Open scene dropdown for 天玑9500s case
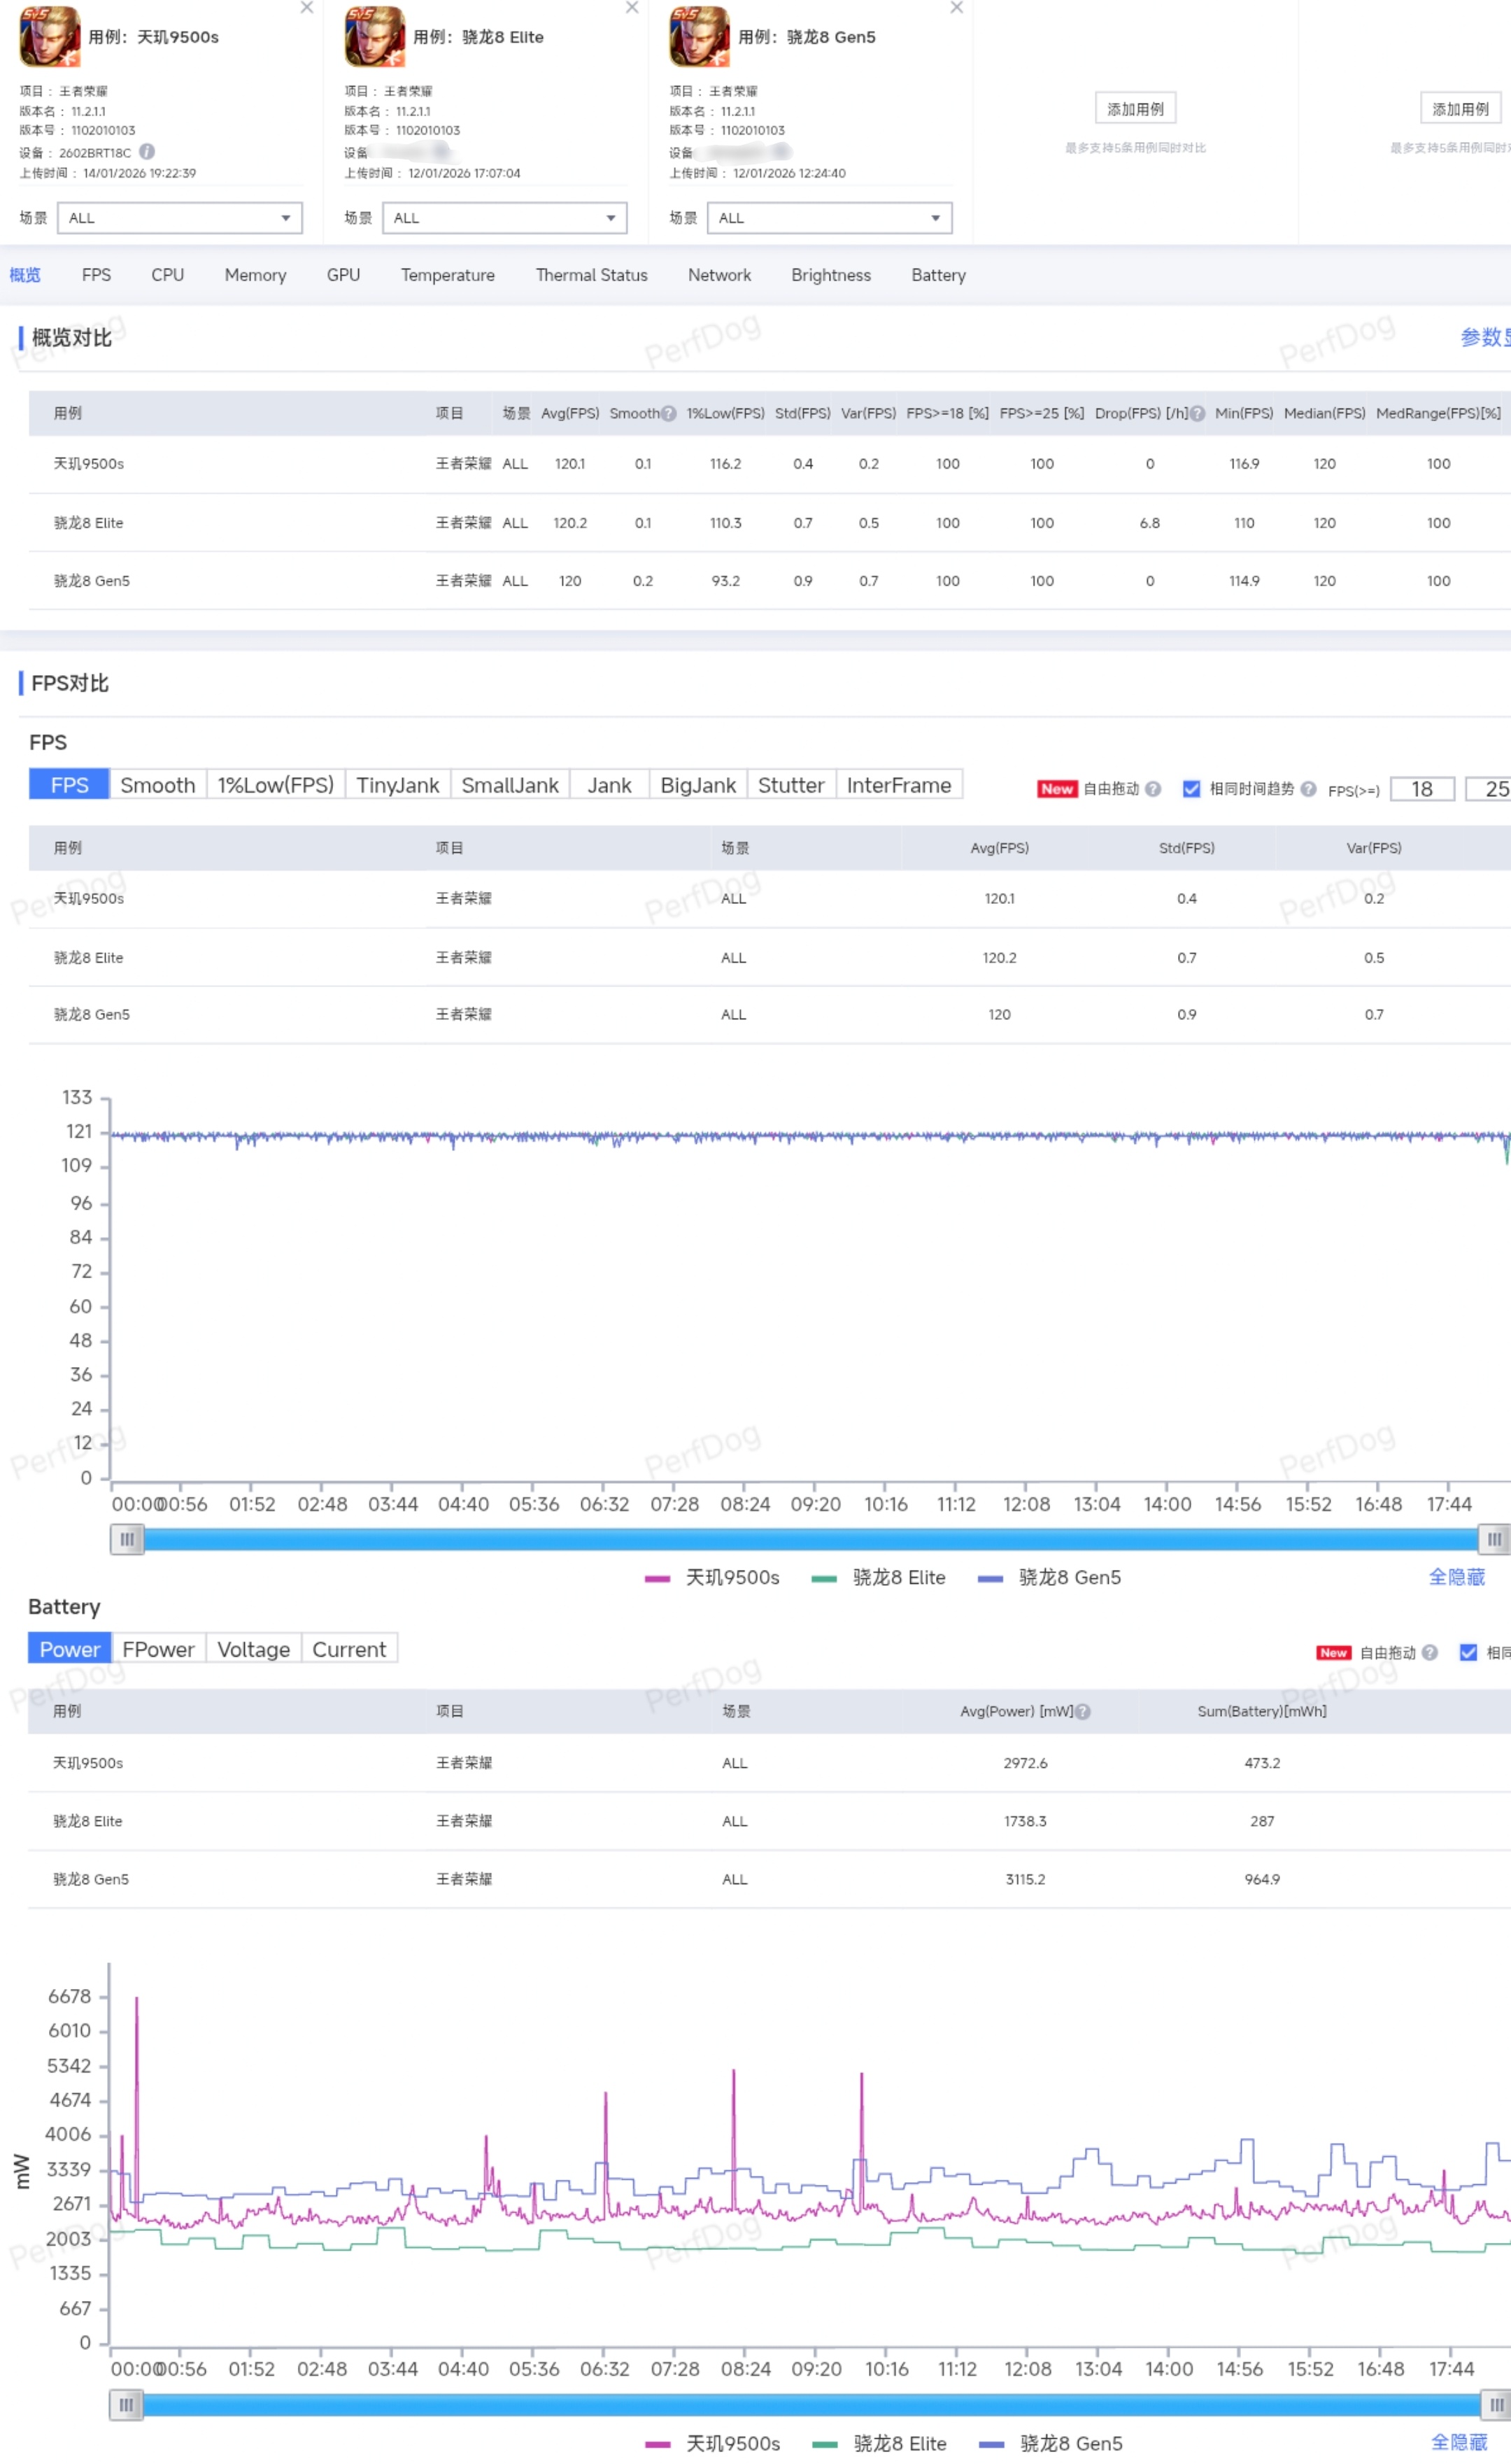This screenshot has height=2464, width=1511. click(x=180, y=218)
